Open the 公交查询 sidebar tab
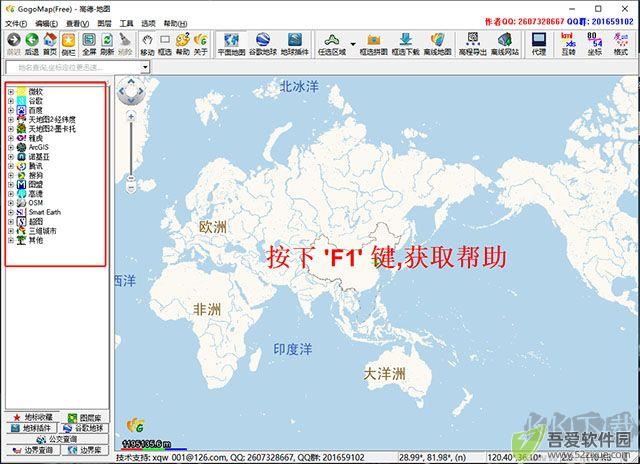Screen dimensions: 640x464 coord(57,439)
